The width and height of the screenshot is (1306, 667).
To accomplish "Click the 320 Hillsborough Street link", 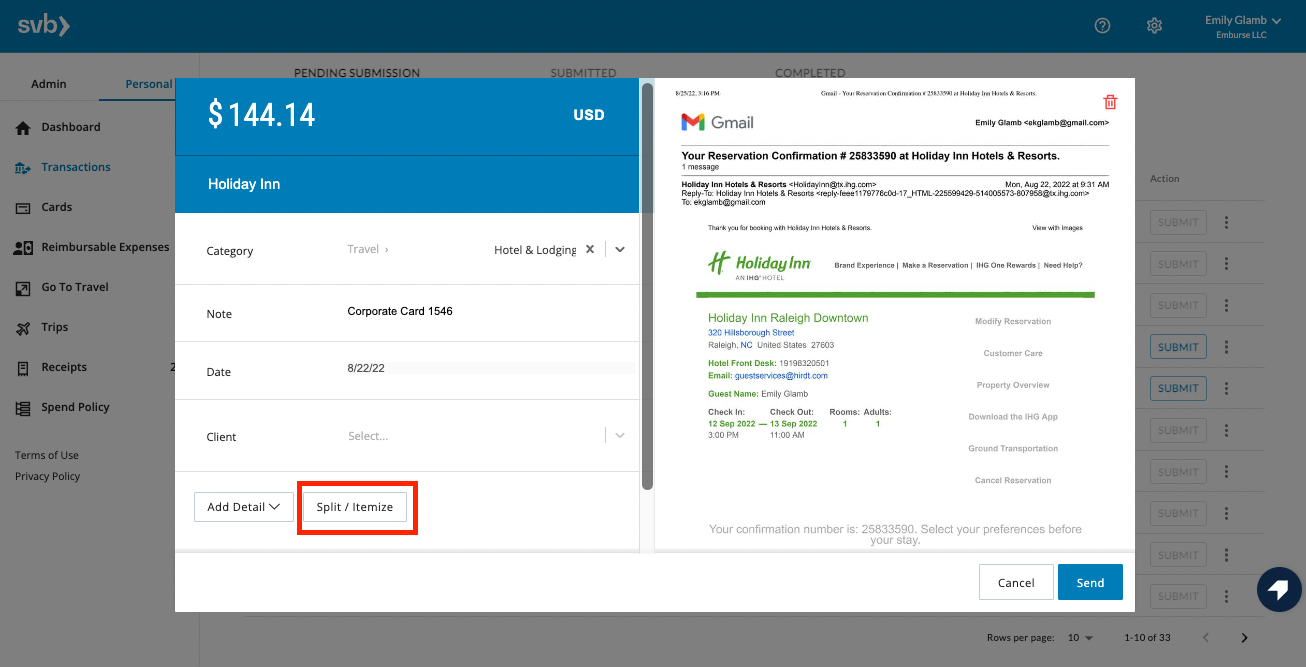I will tap(751, 333).
